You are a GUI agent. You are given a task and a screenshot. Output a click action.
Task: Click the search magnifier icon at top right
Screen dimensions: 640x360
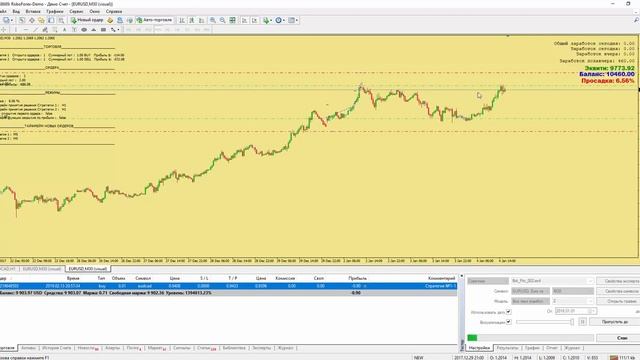tap(636, 20)
